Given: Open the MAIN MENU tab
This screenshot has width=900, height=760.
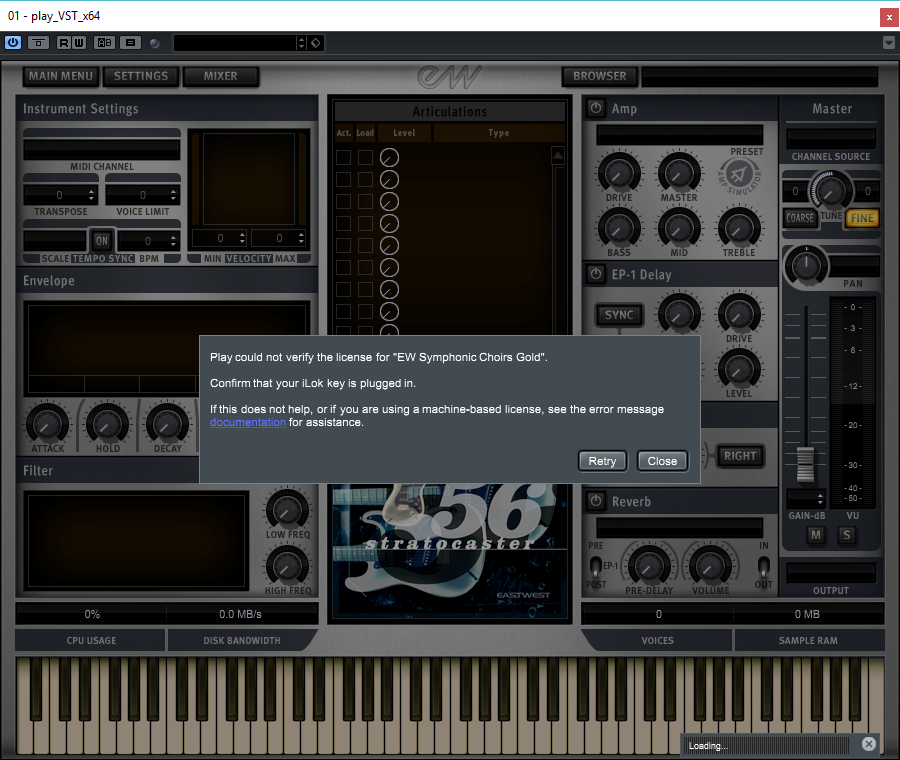Looking at the screenshot, I should [61, 76].
